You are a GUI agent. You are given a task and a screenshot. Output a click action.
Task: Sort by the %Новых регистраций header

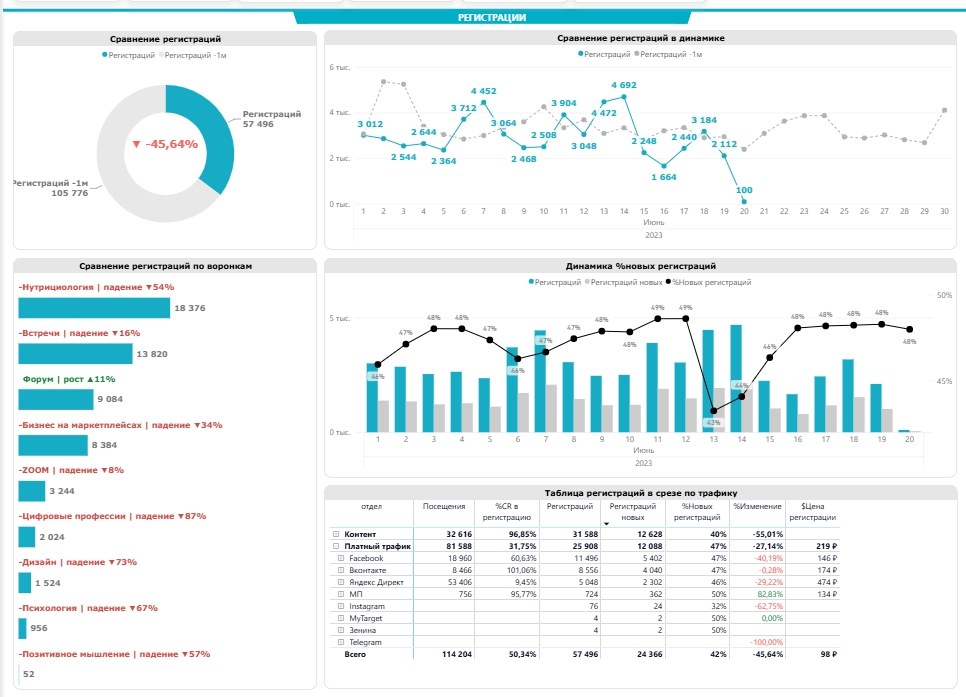697,512
